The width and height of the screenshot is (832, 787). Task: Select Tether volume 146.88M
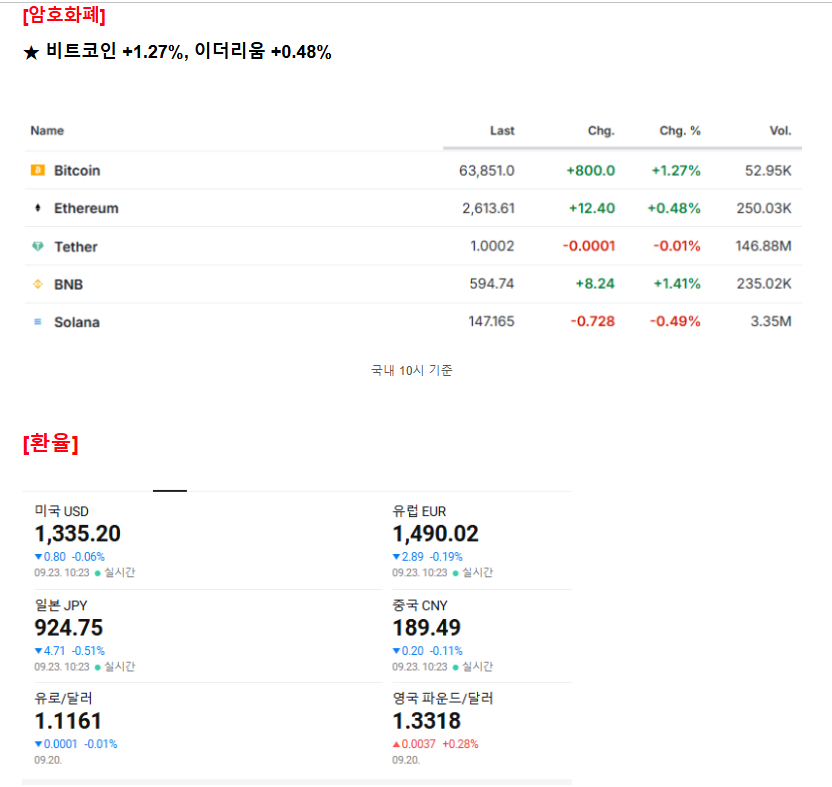(763, 246)
